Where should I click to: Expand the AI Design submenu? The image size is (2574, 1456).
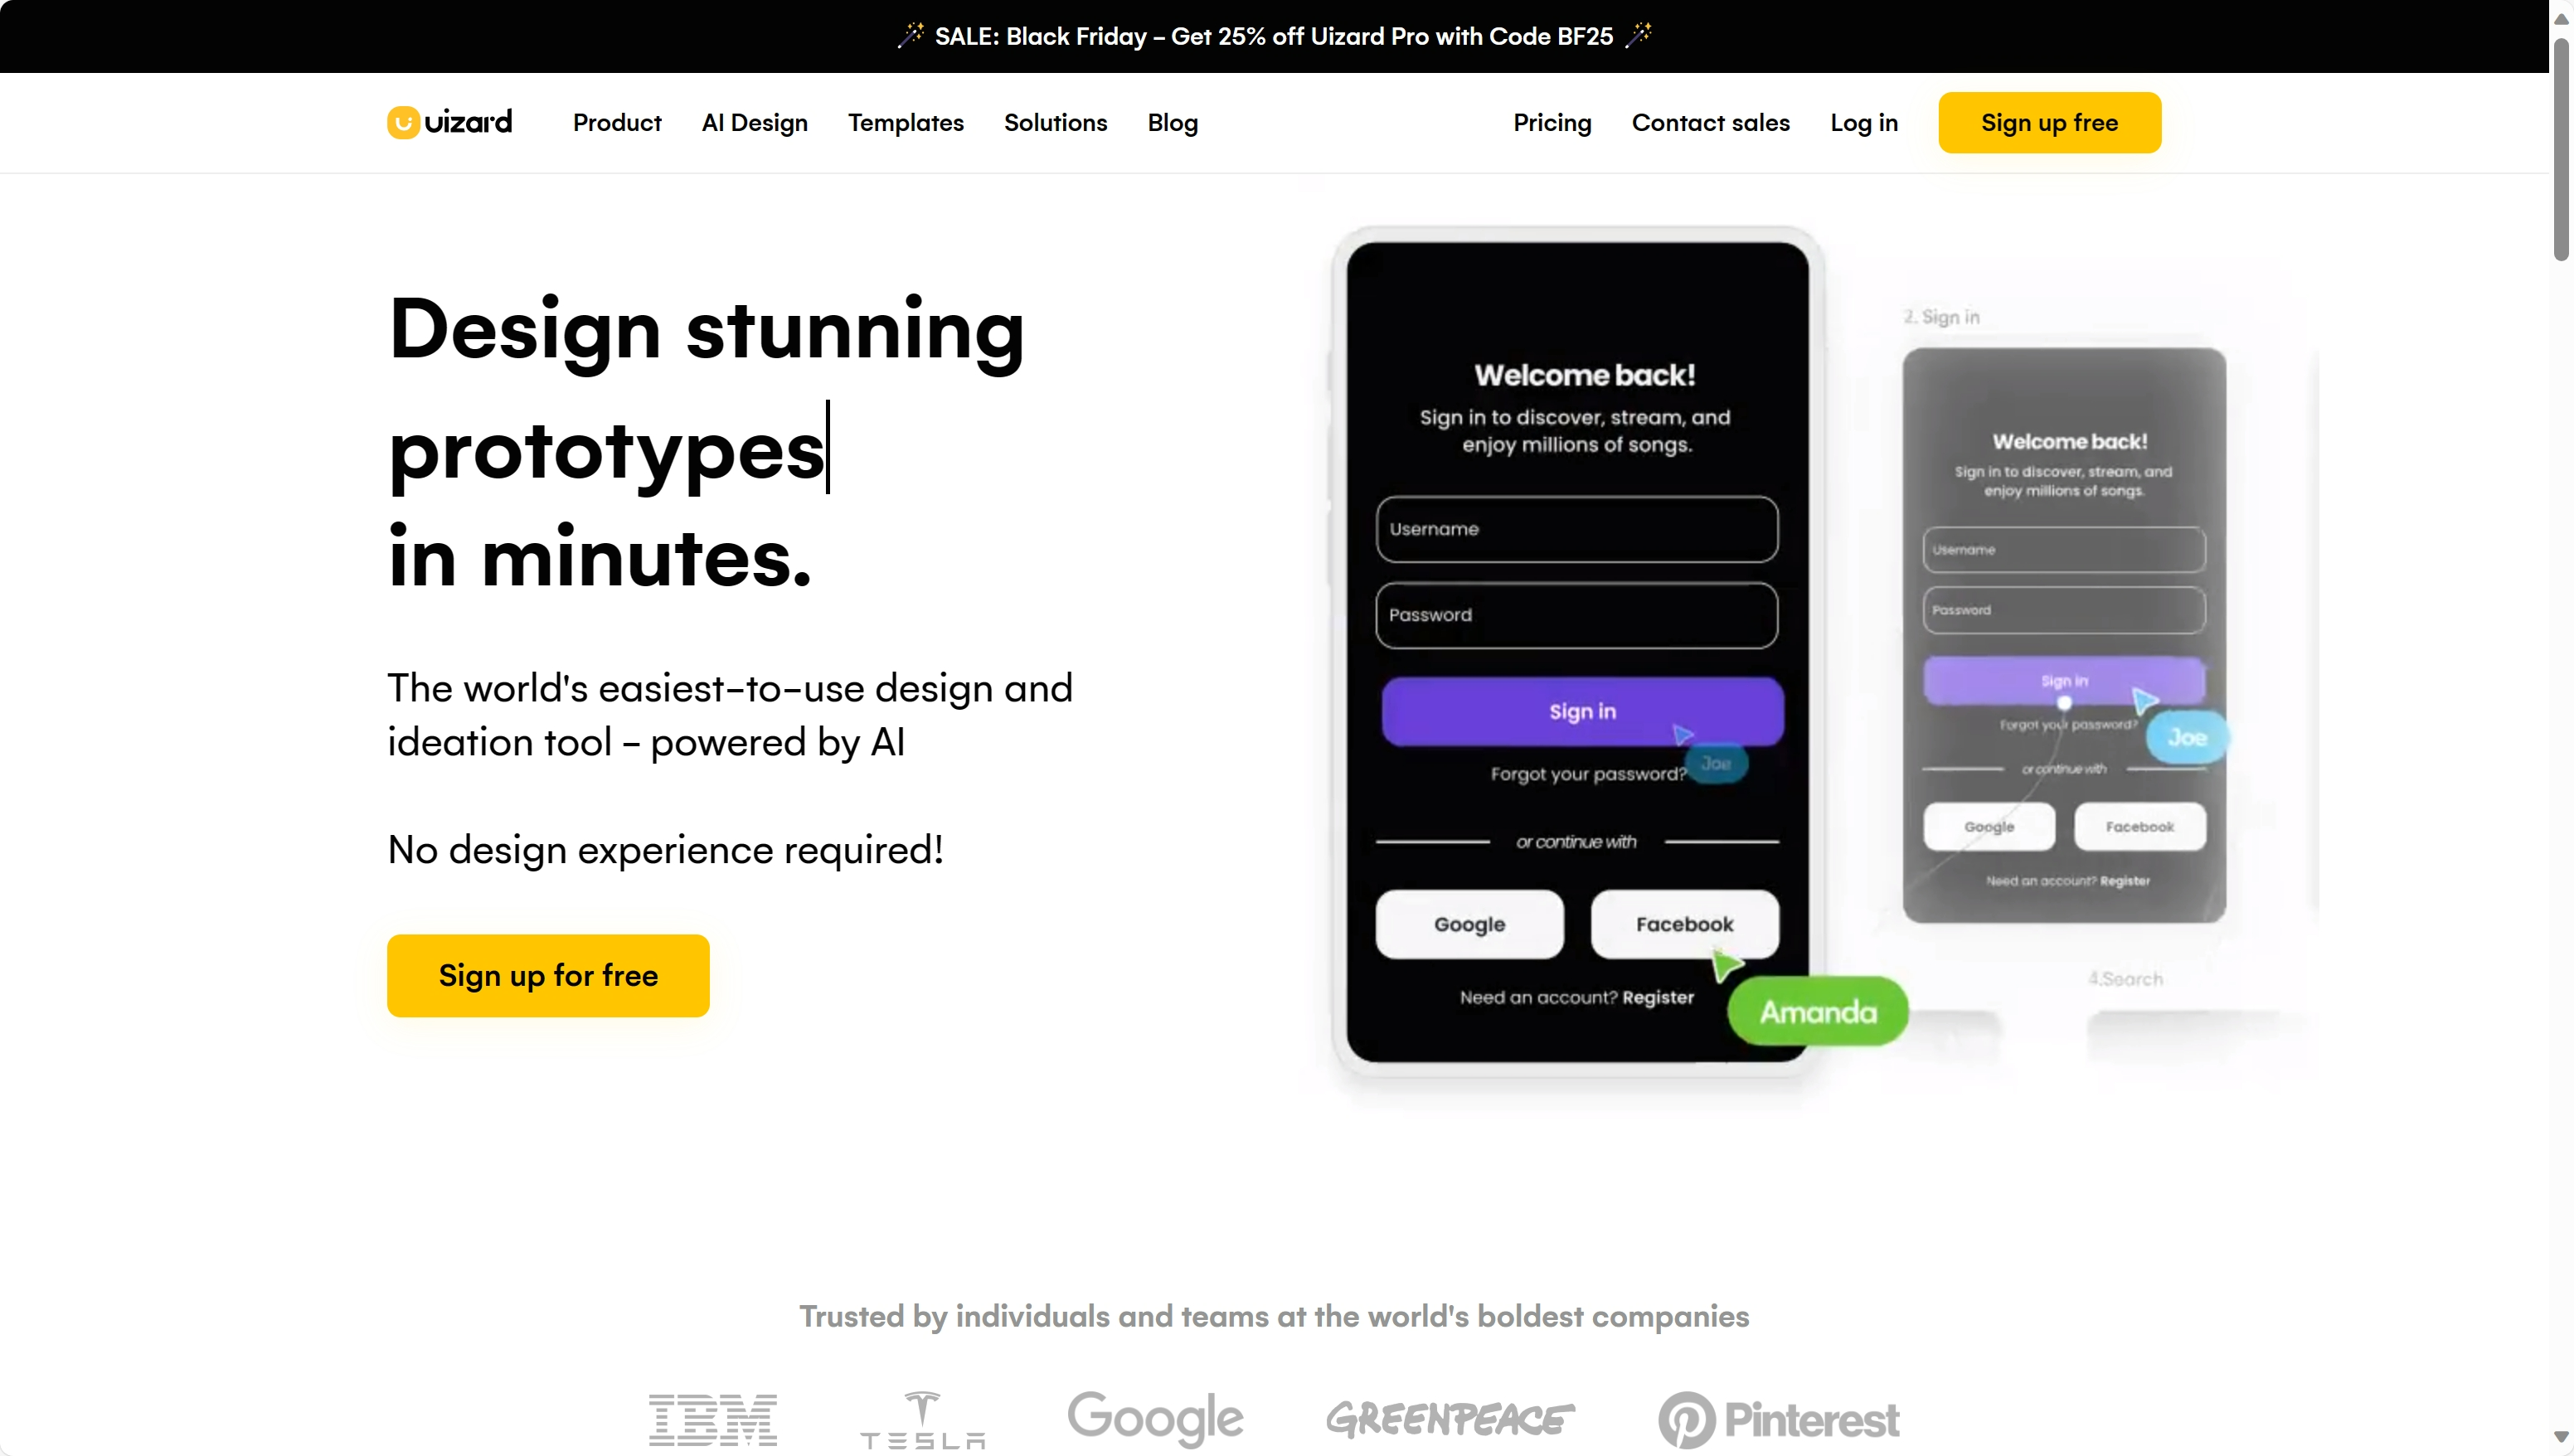pyautogui.click(x=753, y=122)
